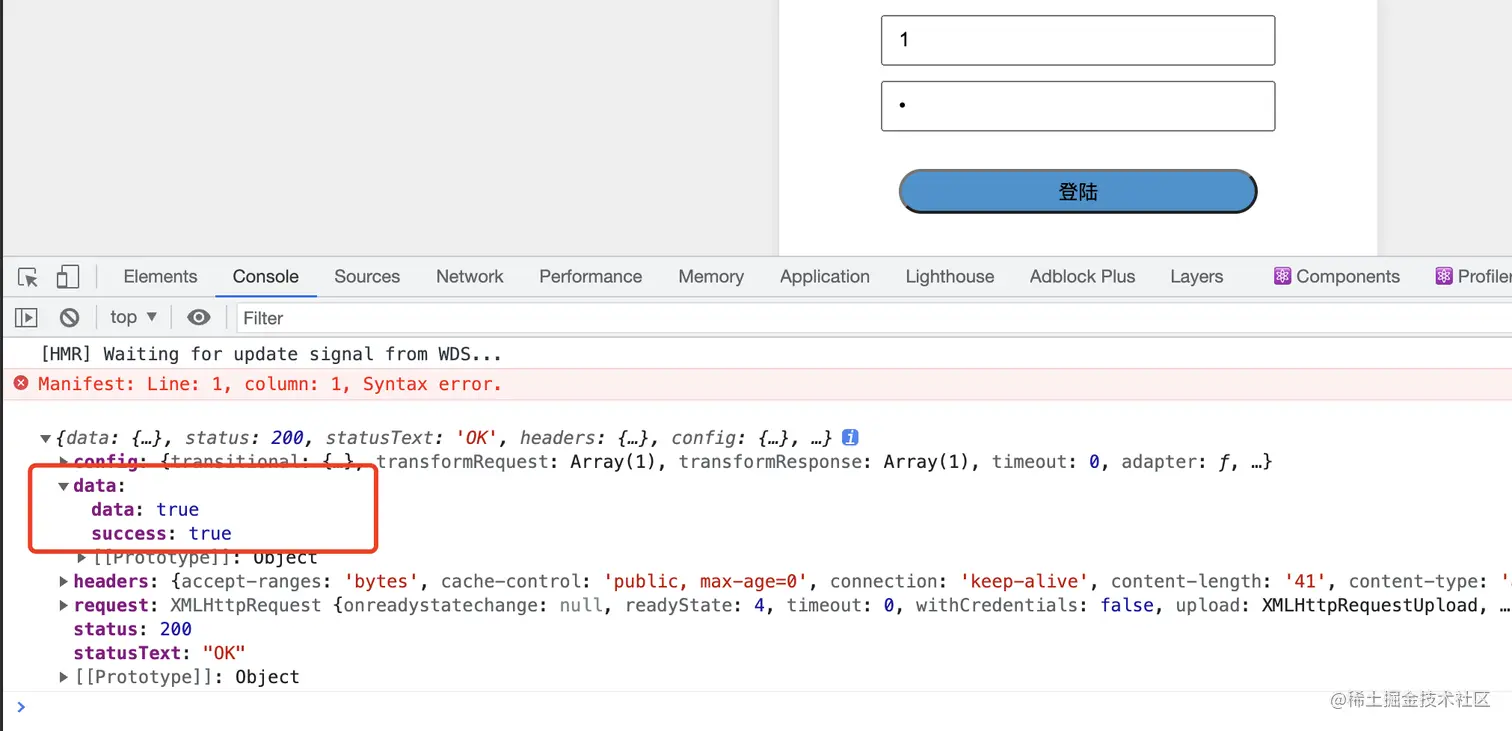
Task: Click the 登陆 login button
Action: click(x=1078, y=191)
